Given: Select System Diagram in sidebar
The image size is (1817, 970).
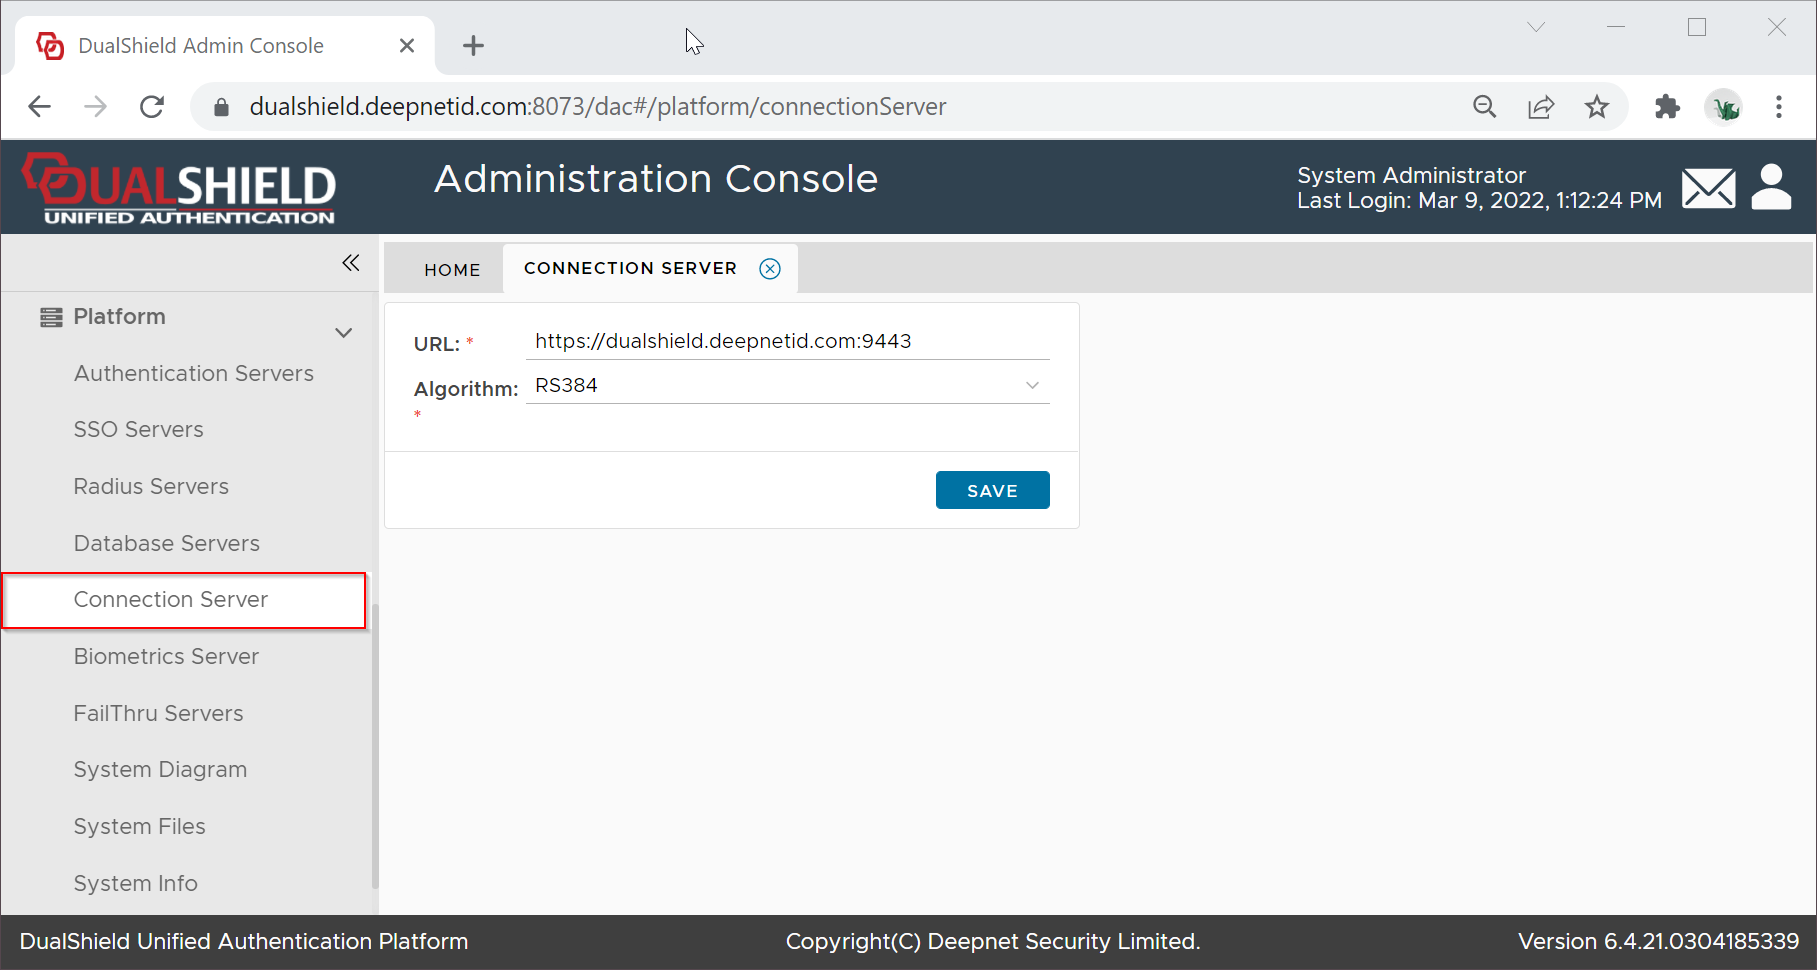Looking at the screenshot, I should (x=160, y=770).
